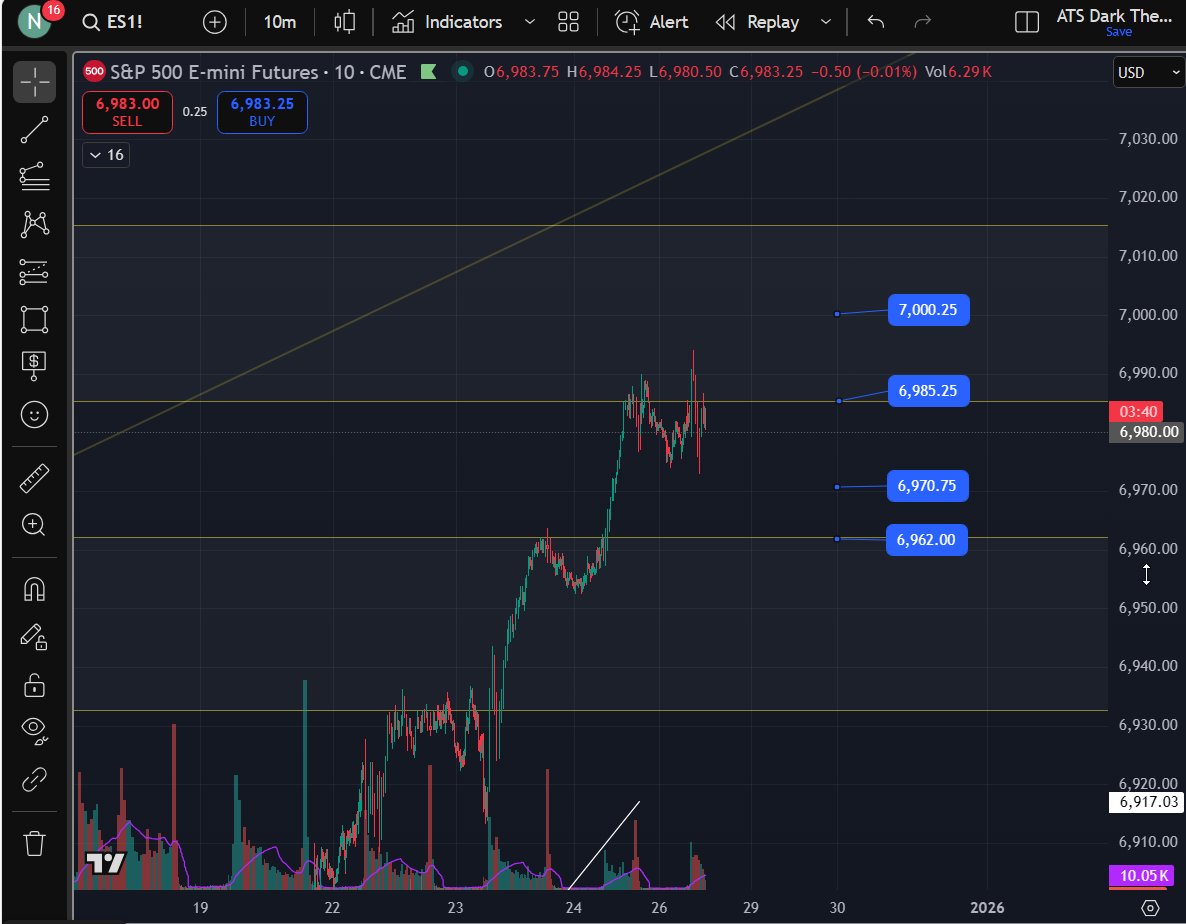Open the candlestick chart type selector

[x=345, y=22]
